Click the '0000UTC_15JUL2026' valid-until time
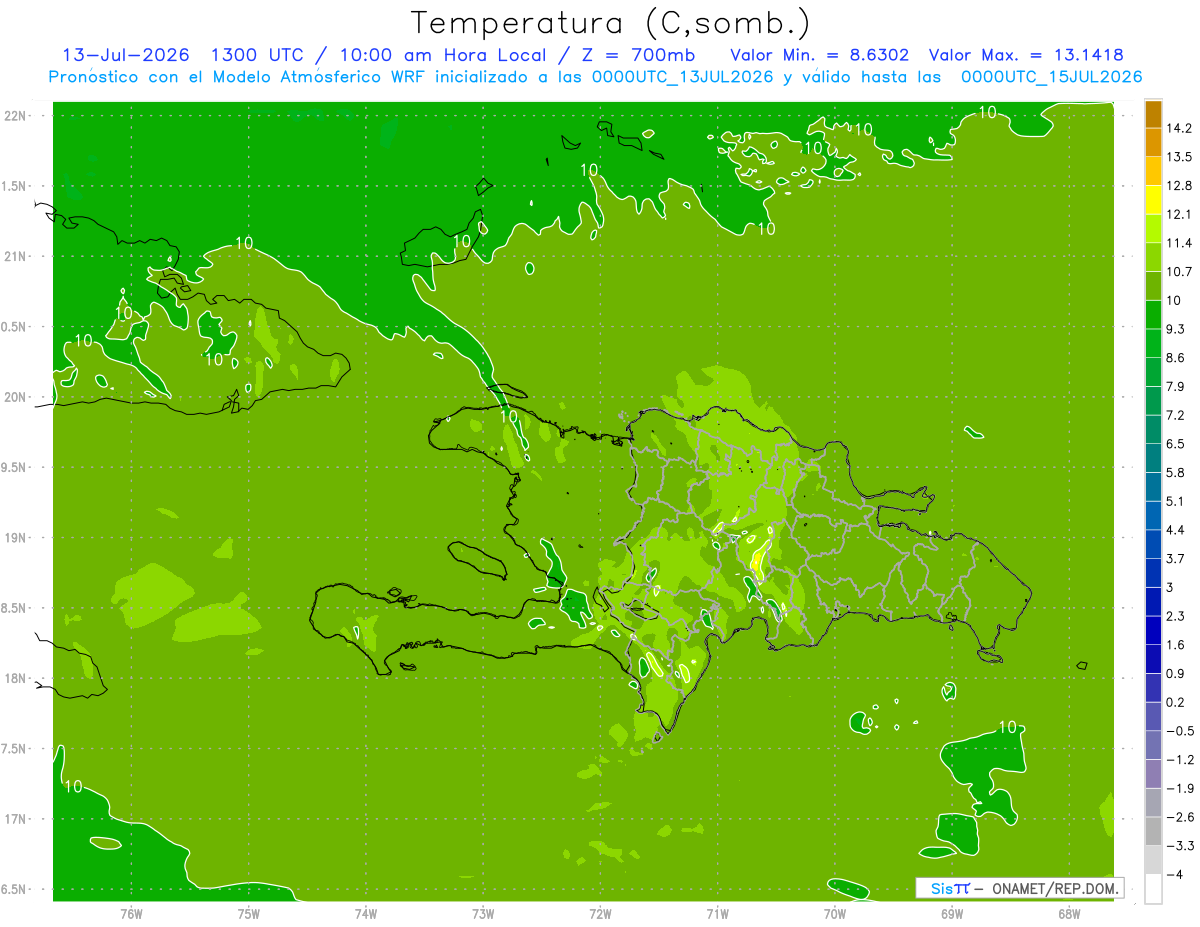The width and height of the screenshot is (1200, 927). click(x=1052, y=77)
